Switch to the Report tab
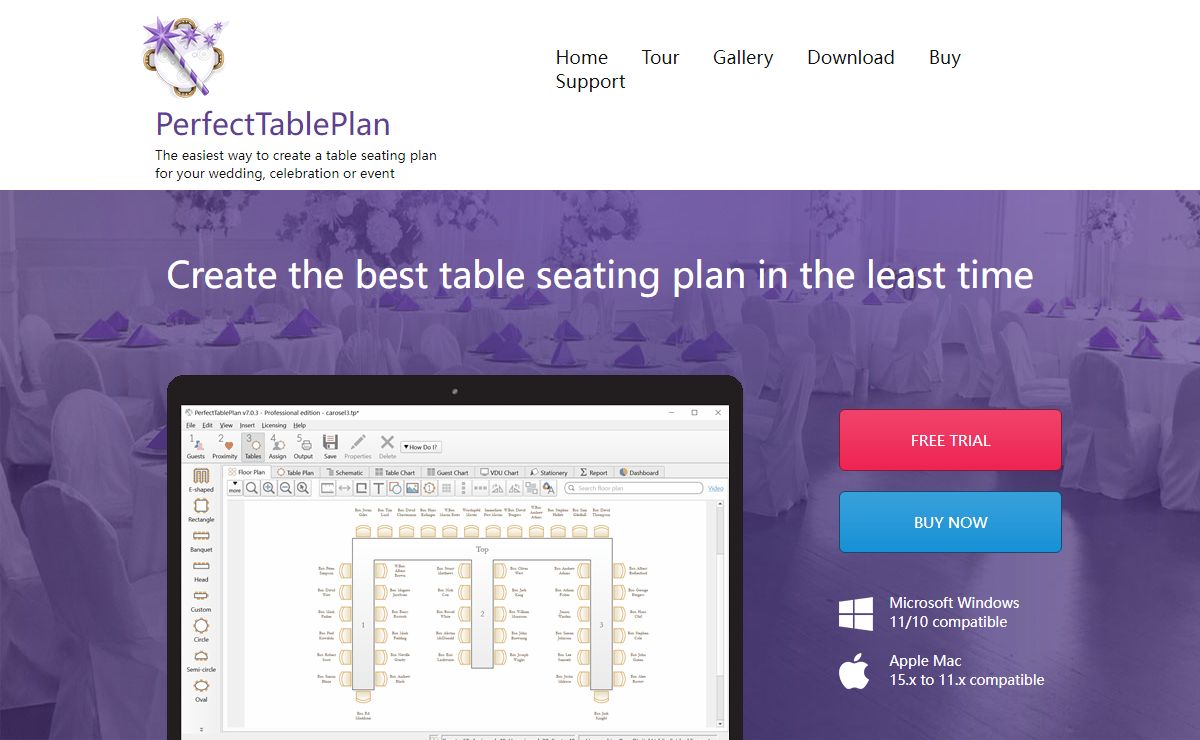Viewport: 1200px width, 740px height. click(594, 472)
